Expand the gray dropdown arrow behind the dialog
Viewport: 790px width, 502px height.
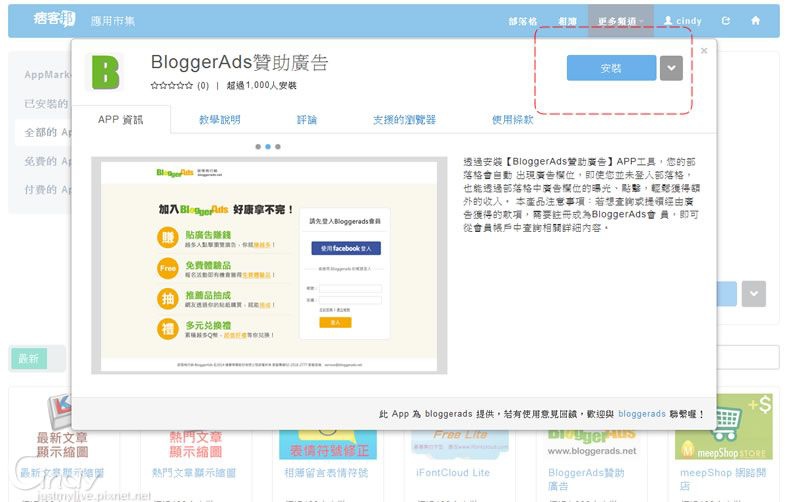pos(754,294)
